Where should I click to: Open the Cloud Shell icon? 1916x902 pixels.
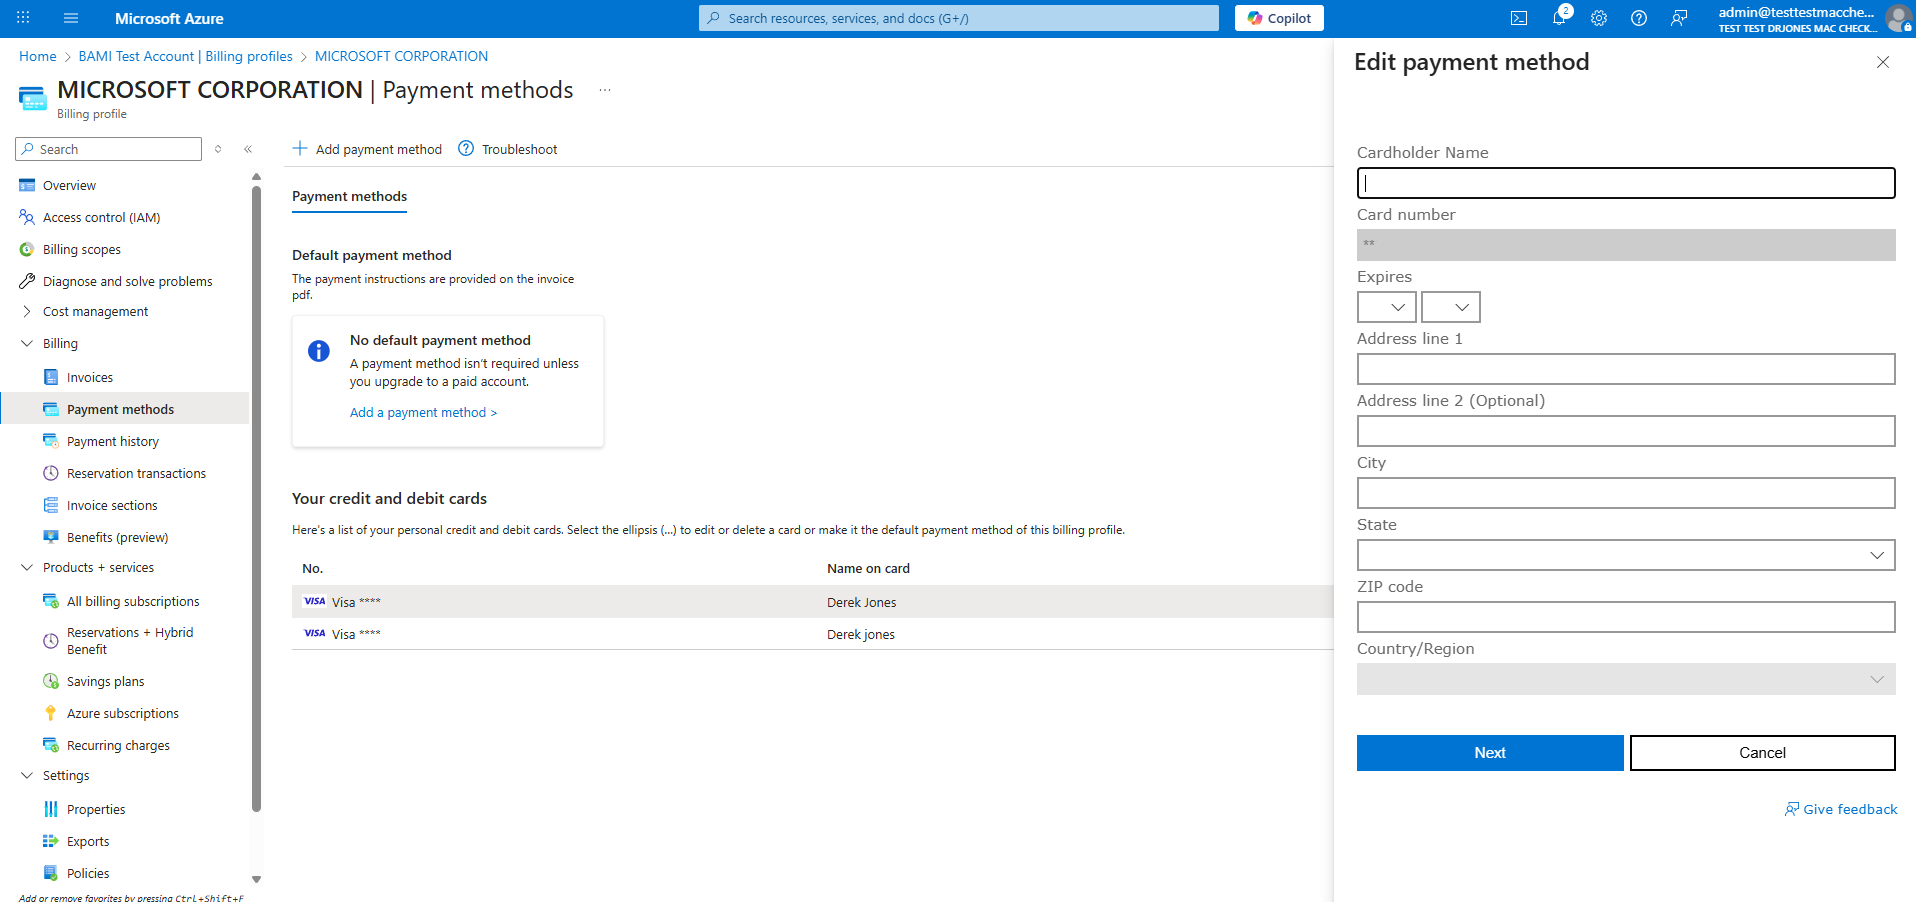(1519, 18)
